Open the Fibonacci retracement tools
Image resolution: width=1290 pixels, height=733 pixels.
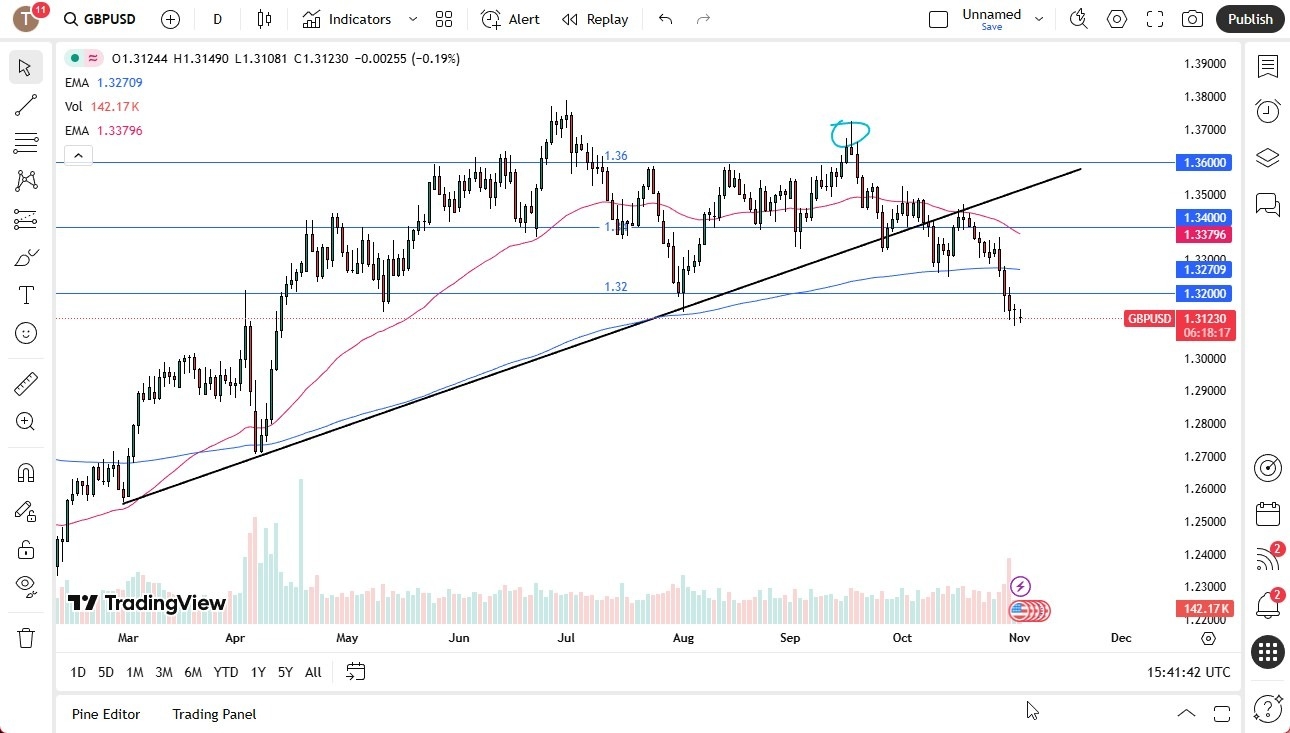pyautogui.click(x=26, y=143)
